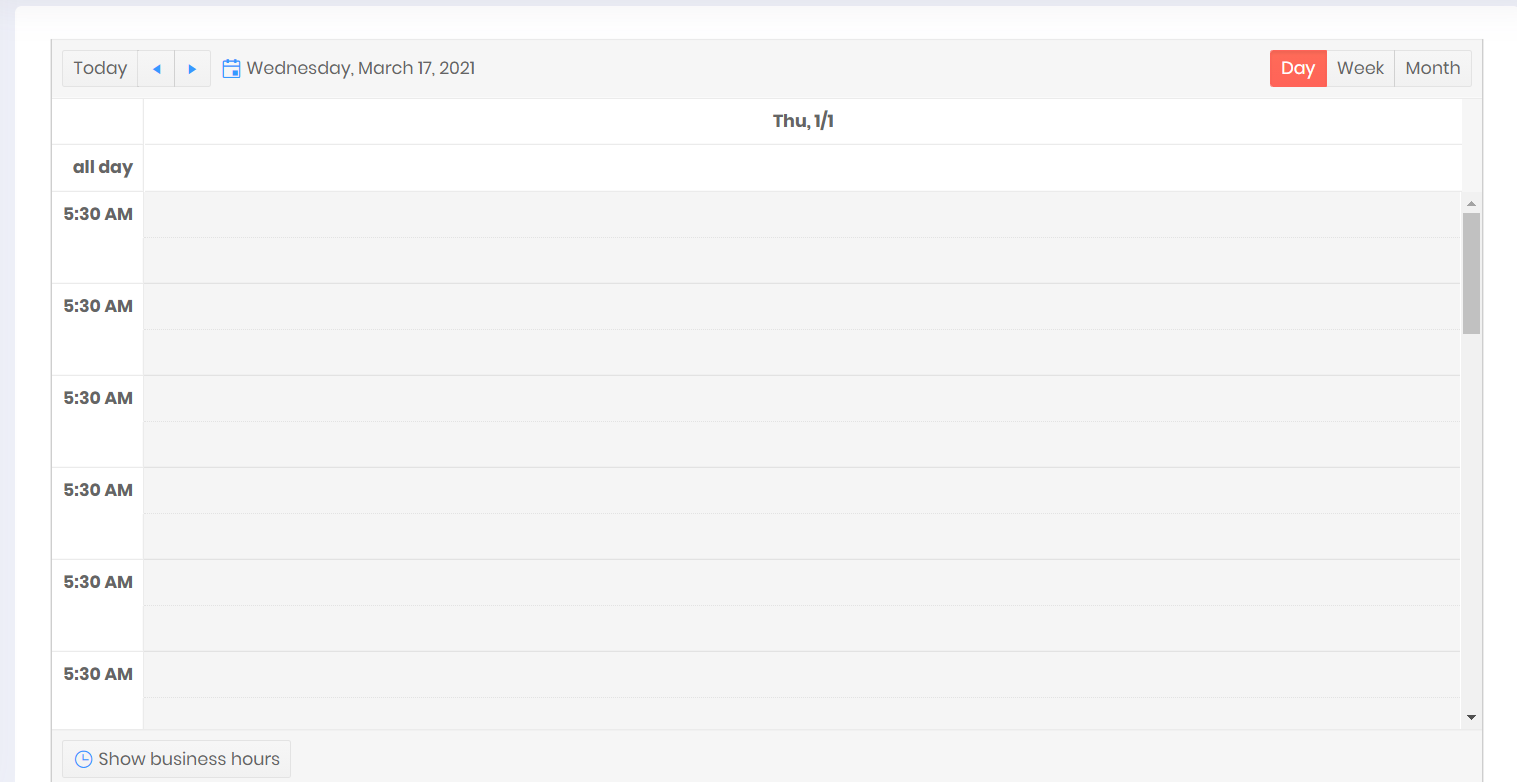
Task: Switch to Month view
Action: (x=1432, y=69)
